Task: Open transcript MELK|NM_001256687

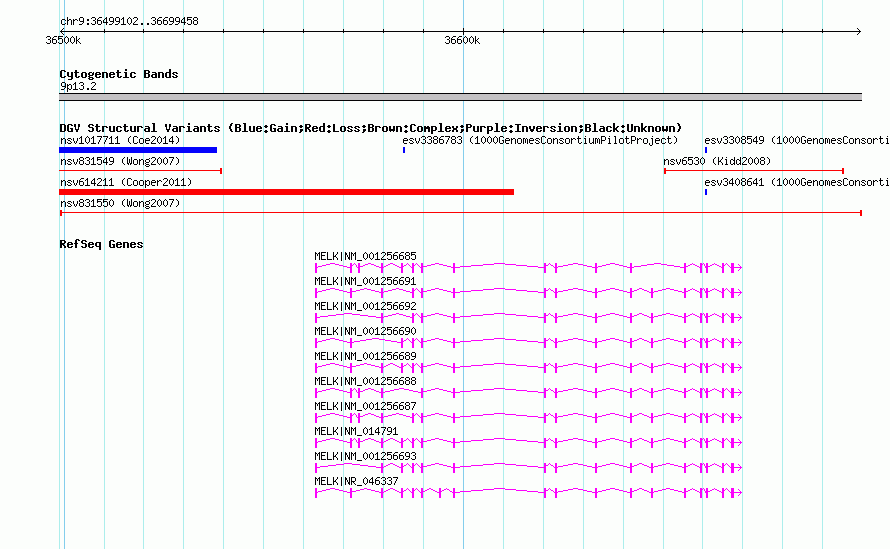Action: (x=366, y=406)
